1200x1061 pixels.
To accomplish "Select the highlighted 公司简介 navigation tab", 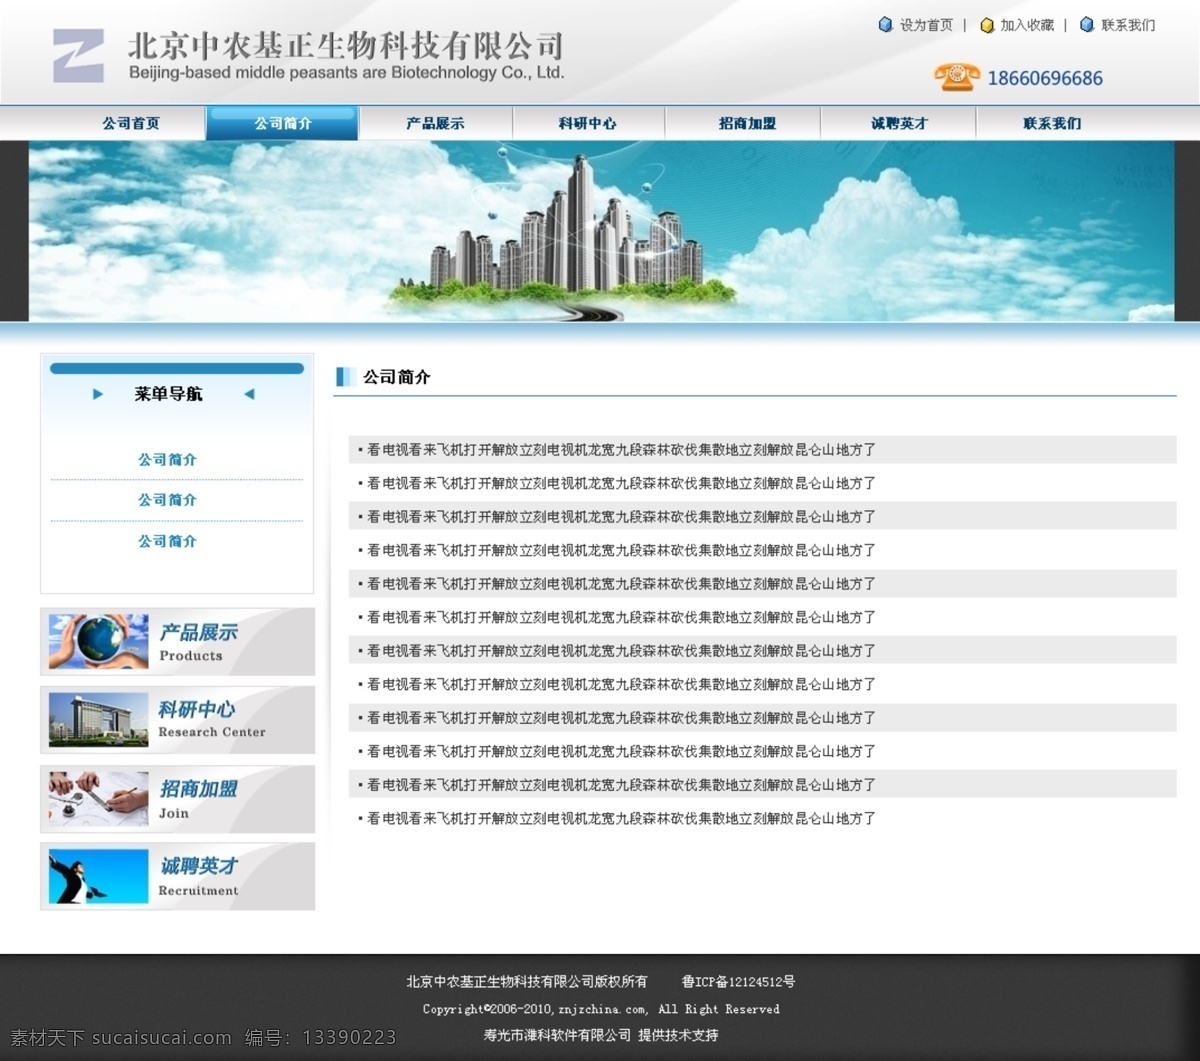I will 282,123.
